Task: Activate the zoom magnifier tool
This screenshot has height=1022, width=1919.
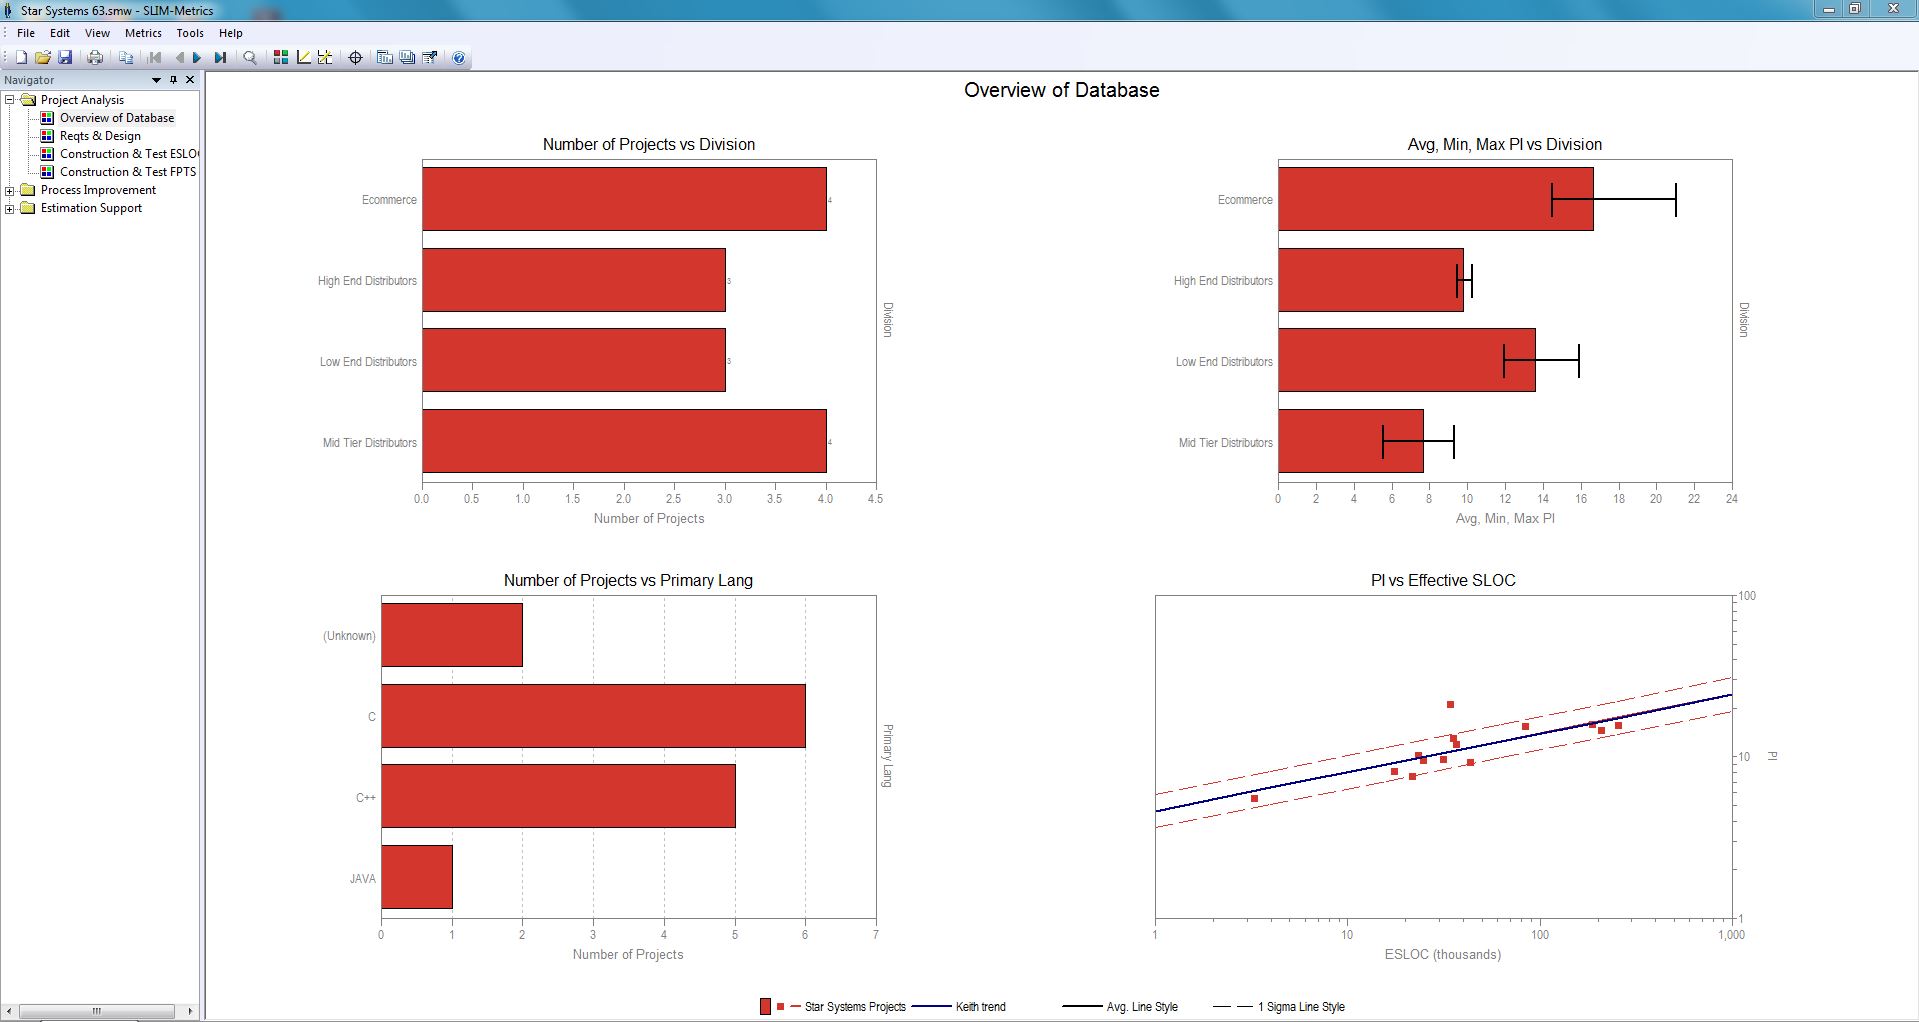Action: [x=249, y=57]
